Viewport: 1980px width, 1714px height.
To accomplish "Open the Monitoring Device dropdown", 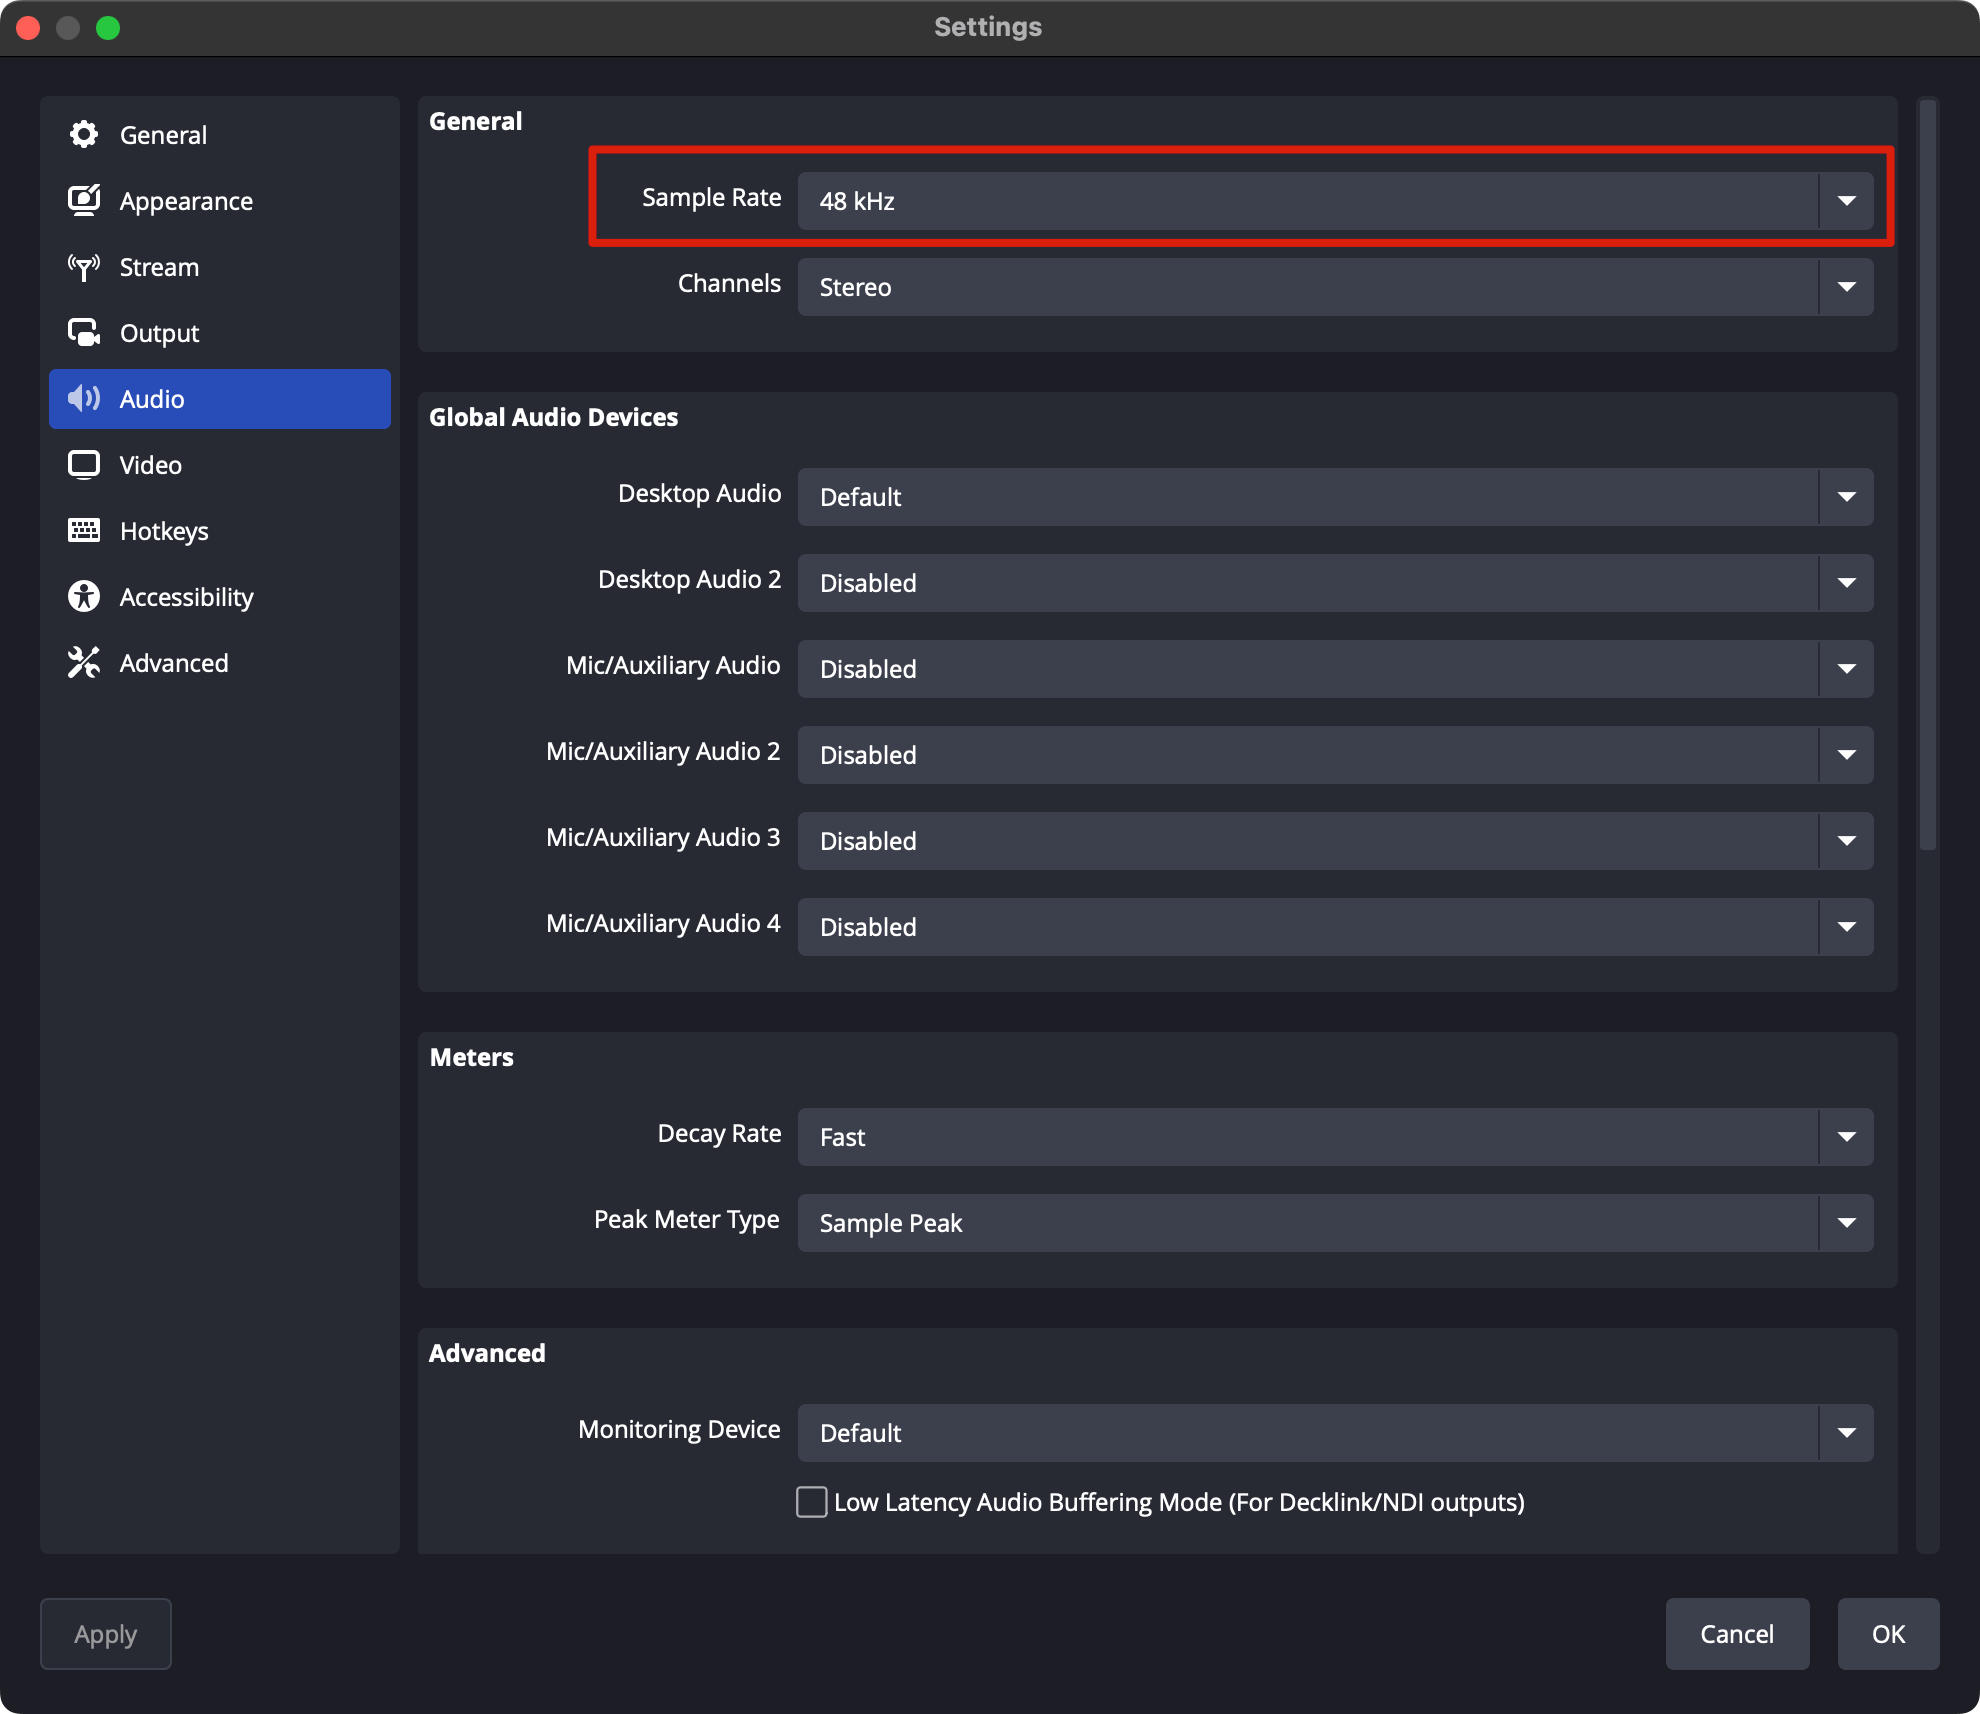I will click(1335, 1433).
